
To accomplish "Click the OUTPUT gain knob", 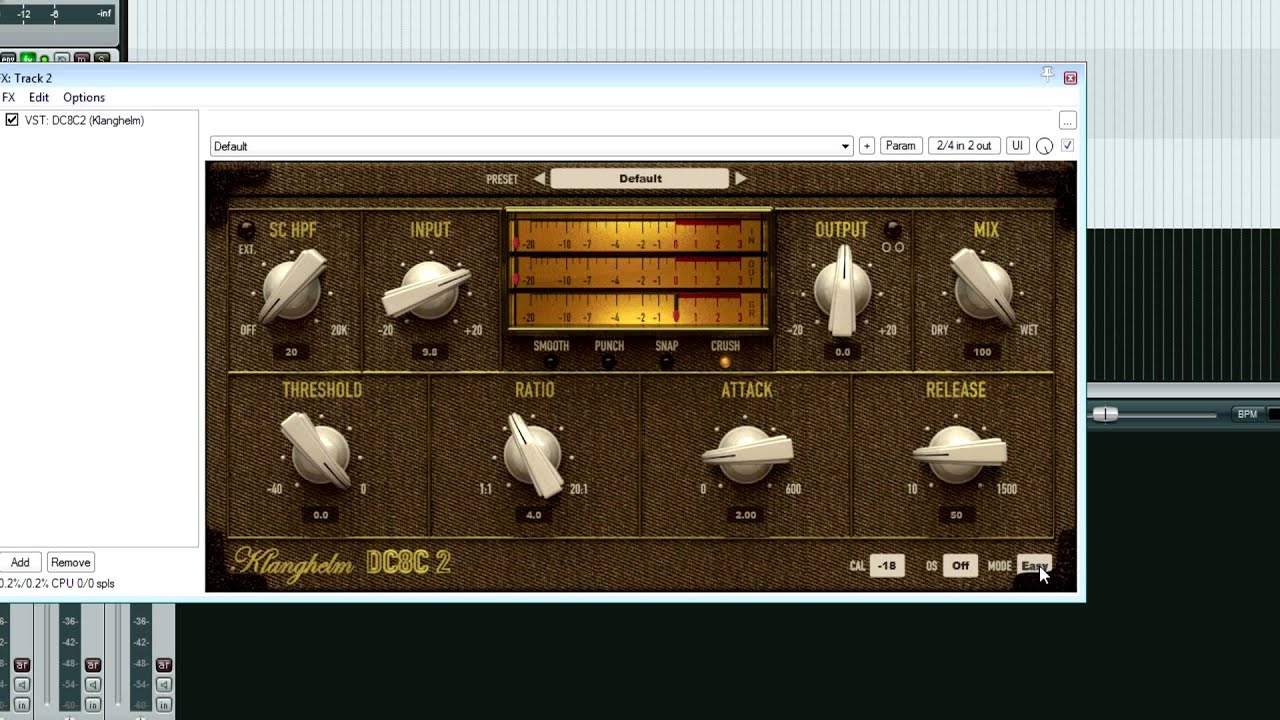I will tap(842, 290).
